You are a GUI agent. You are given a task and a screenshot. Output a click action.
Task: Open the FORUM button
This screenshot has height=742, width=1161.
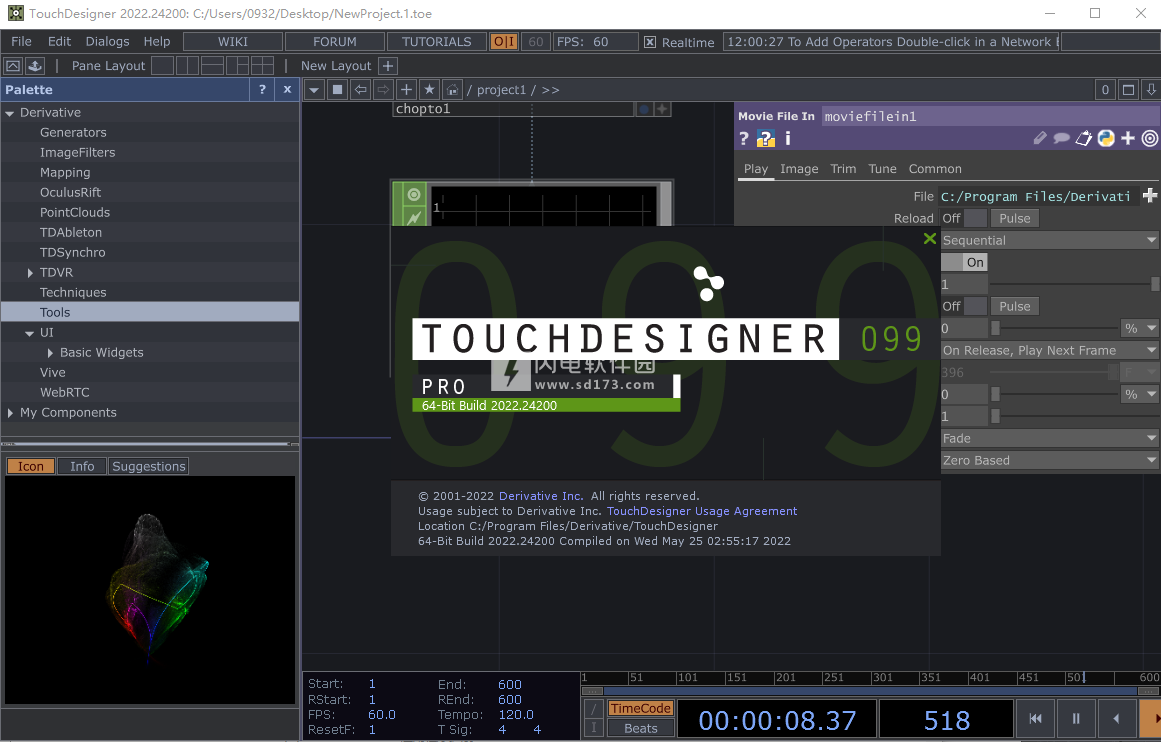click(335, 41)
